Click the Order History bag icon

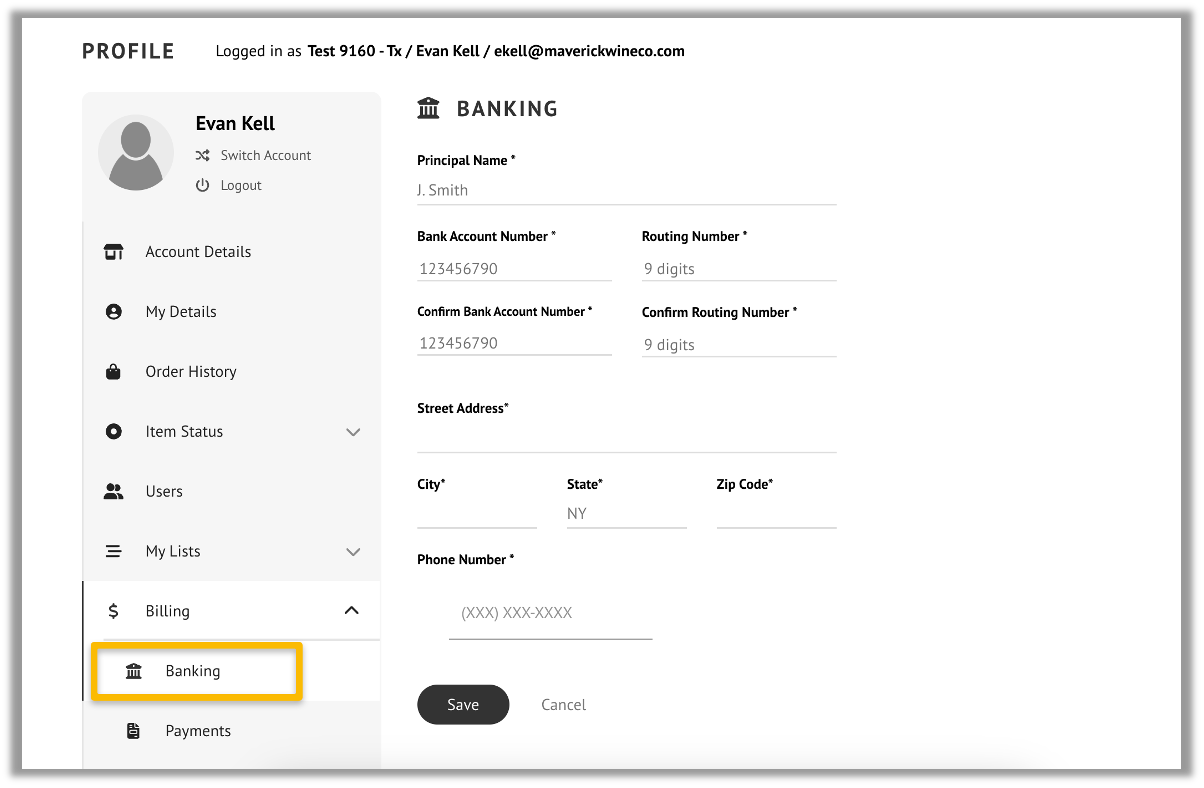click(x=114, y=372)
